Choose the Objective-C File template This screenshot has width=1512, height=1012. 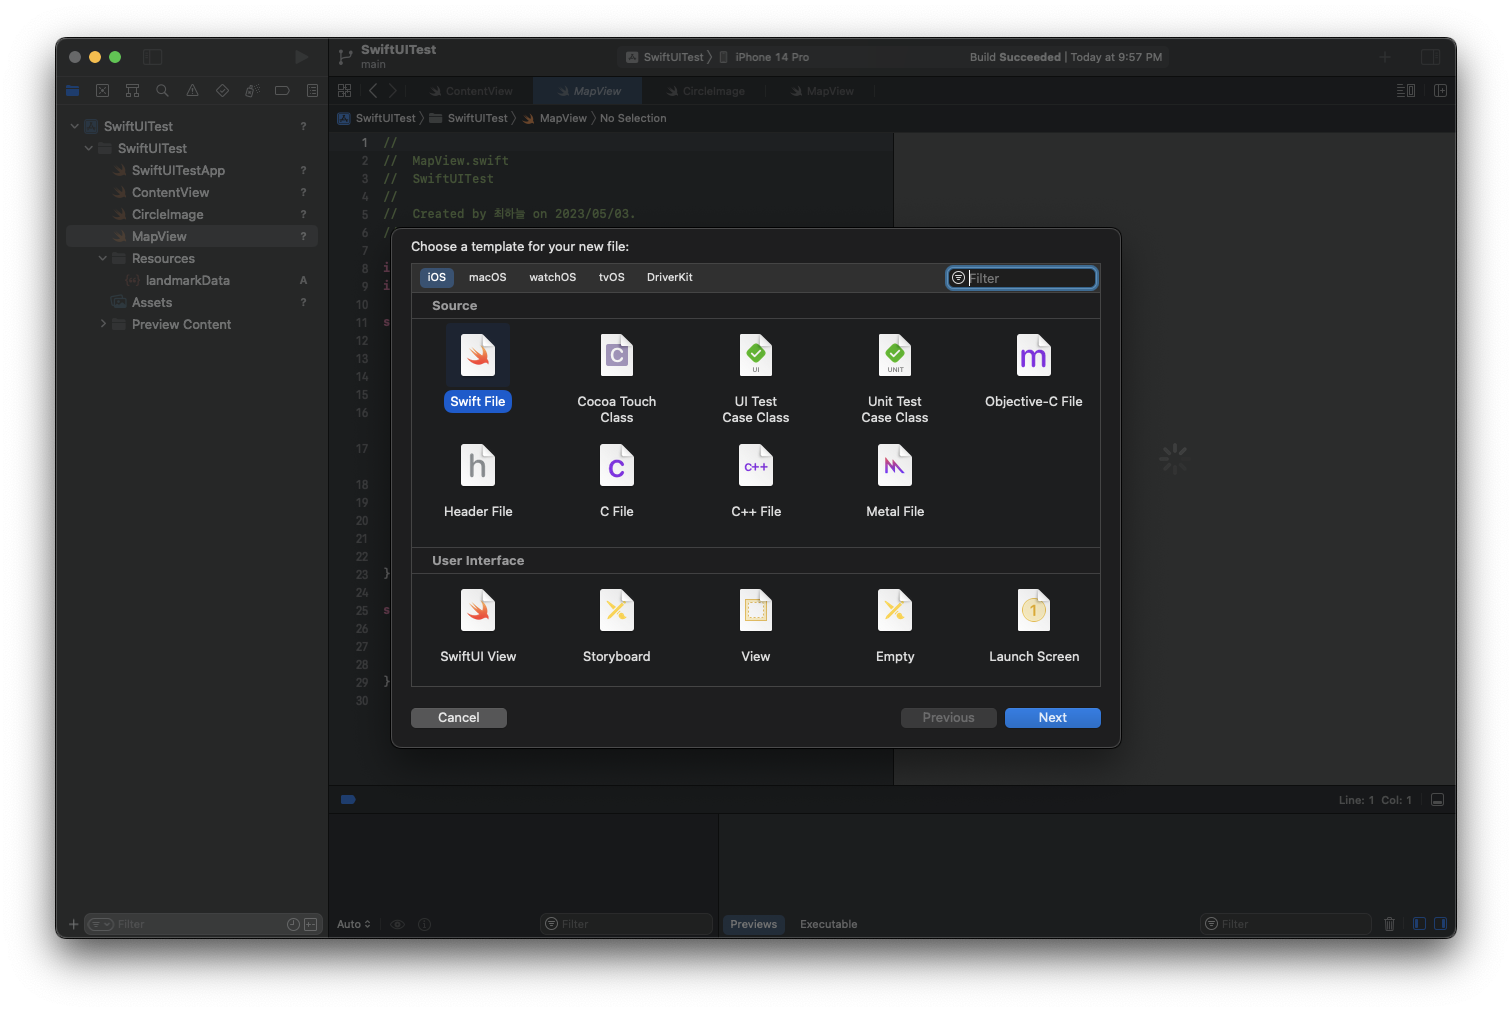1034,369
